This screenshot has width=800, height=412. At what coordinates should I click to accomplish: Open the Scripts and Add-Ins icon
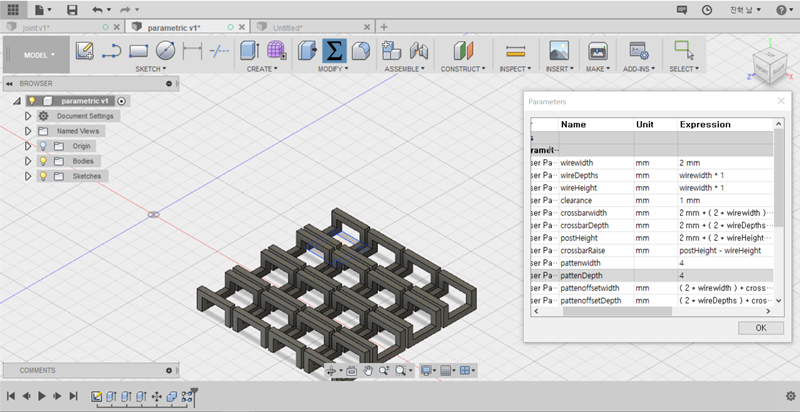pyautogui.click(x=638, y=50)
